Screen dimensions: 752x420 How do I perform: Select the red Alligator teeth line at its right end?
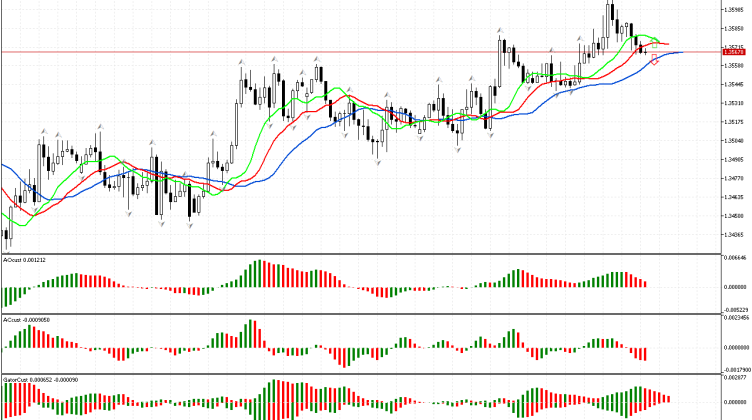pyautogui.click(x=667, y=45)
